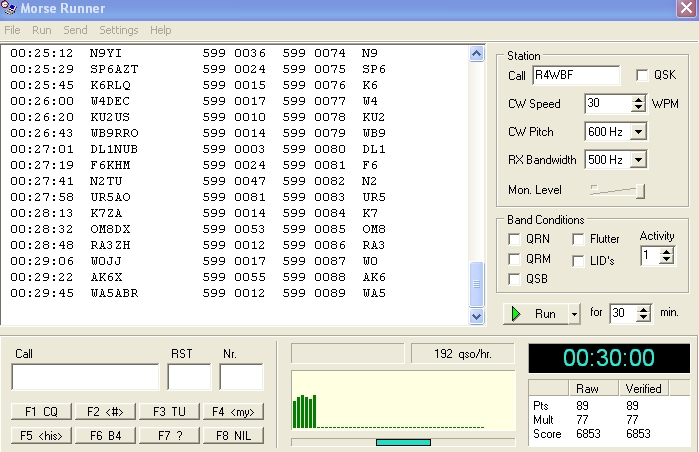The image size is (699, 452).
Task: Turn on the Flutter checkbox
Action: coord(580,240)
